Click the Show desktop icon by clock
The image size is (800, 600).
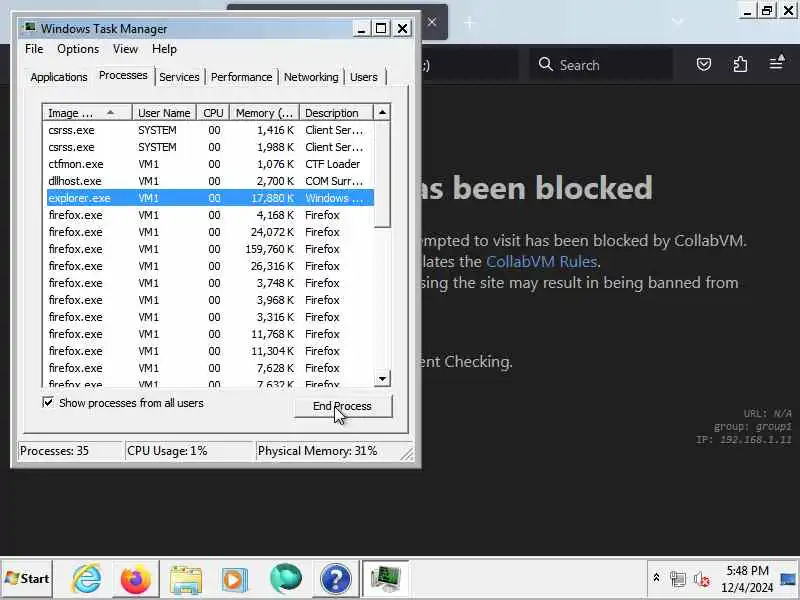pyautogui.click(x=788, y=579)
